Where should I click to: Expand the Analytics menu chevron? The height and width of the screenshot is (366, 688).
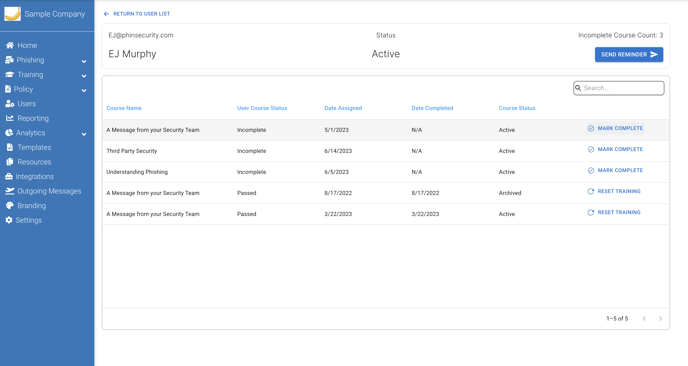pos(84,134)
